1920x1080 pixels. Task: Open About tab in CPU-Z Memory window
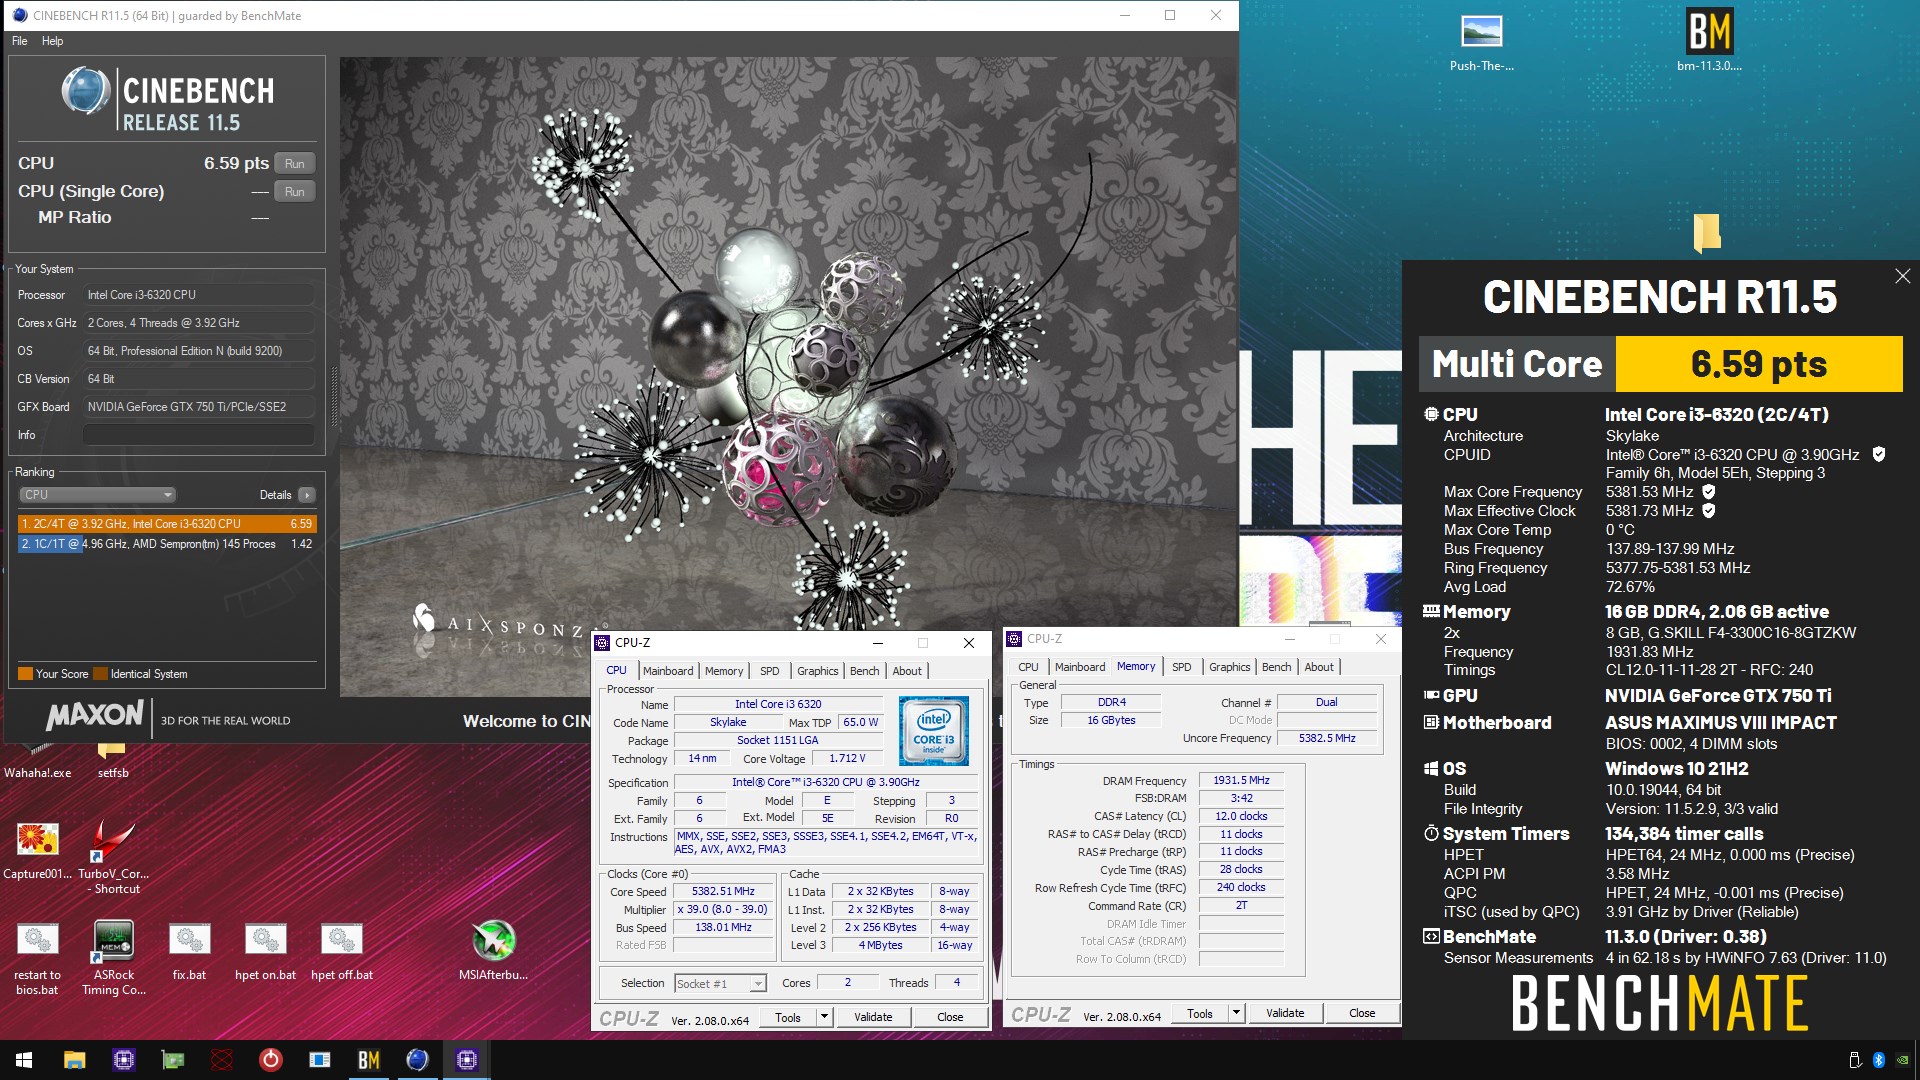pos(1318,667)
